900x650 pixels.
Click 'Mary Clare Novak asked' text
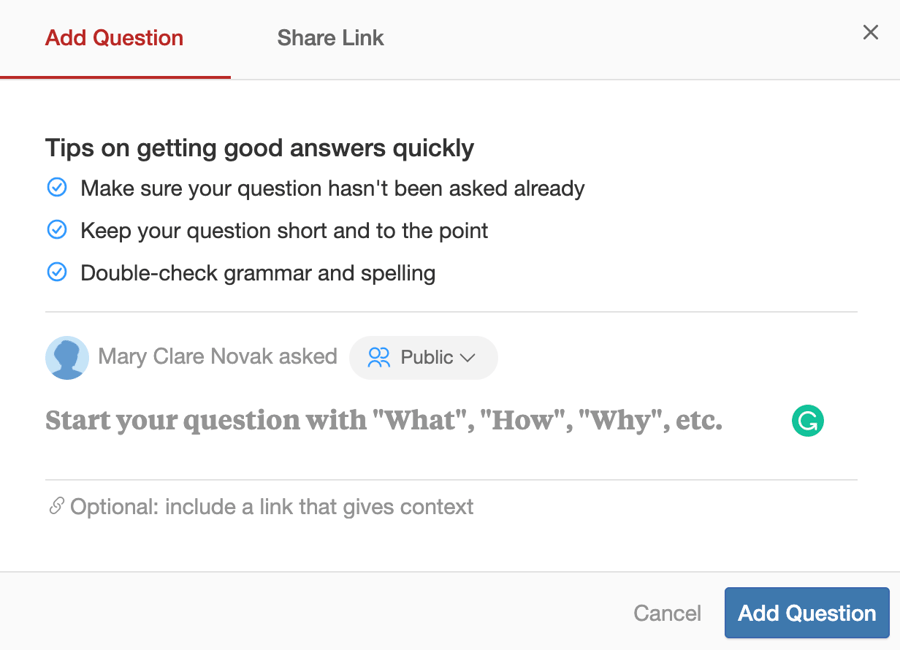216,357
